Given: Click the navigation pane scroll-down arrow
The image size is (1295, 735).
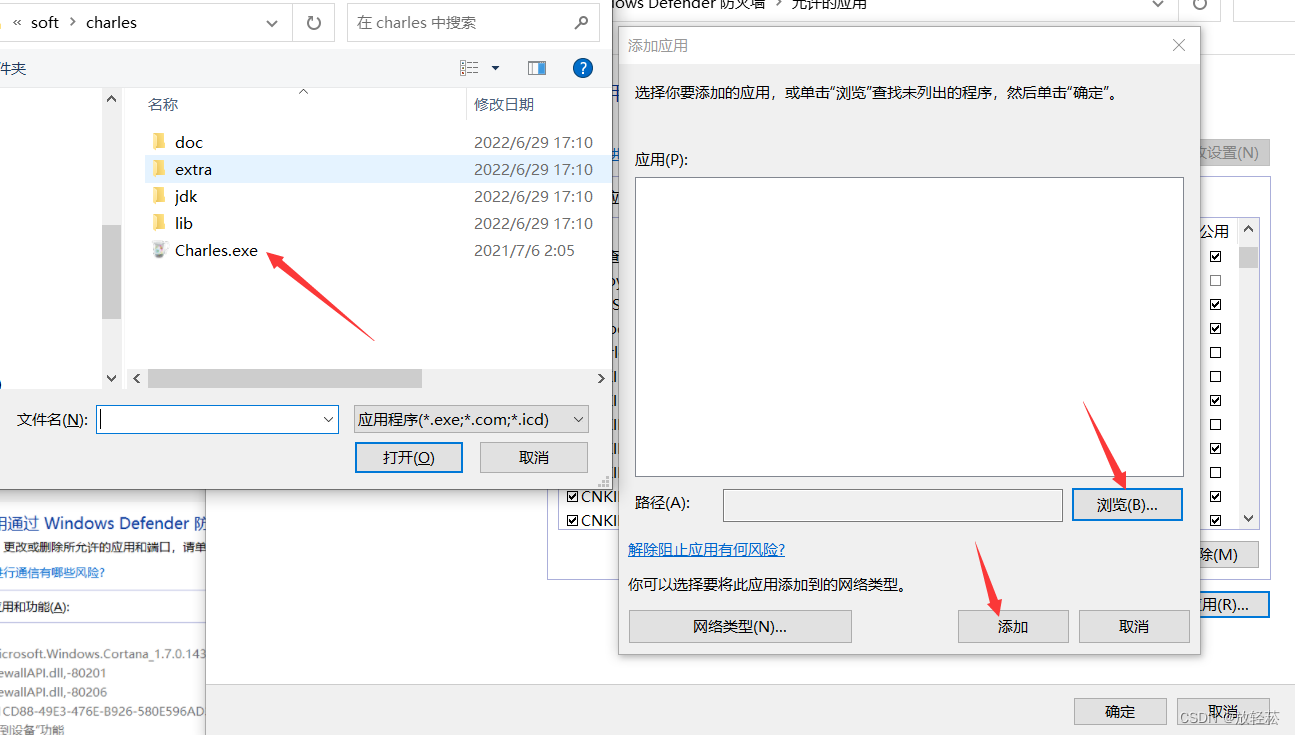Looking at the screenshot, I should [x=111, y=378].
